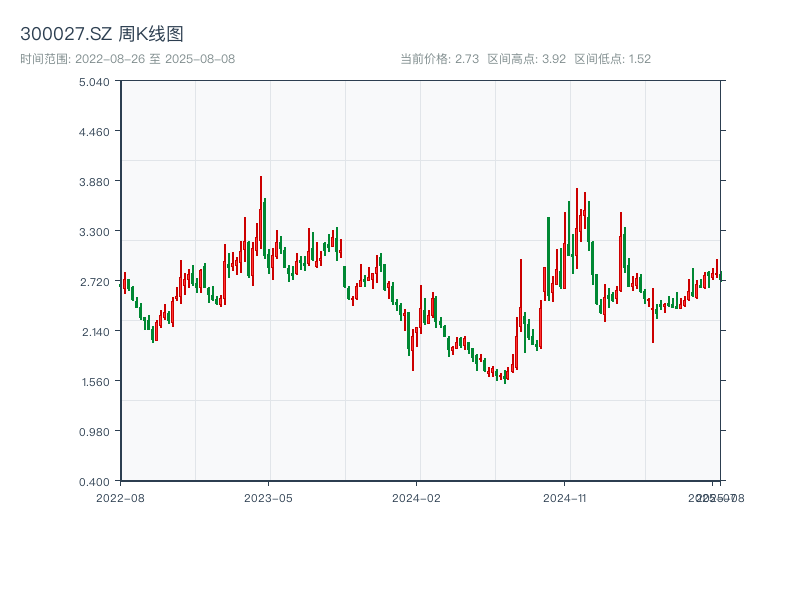Click y-axis label 4.460
The image size is (800, 600).
point(94,132)
